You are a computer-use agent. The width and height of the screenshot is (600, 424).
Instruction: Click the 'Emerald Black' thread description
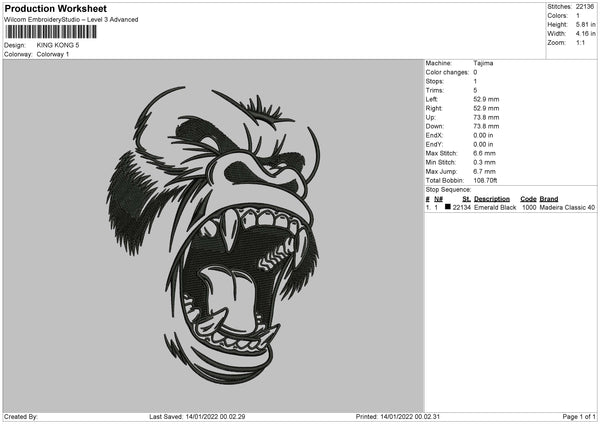[x=495, y=207]
